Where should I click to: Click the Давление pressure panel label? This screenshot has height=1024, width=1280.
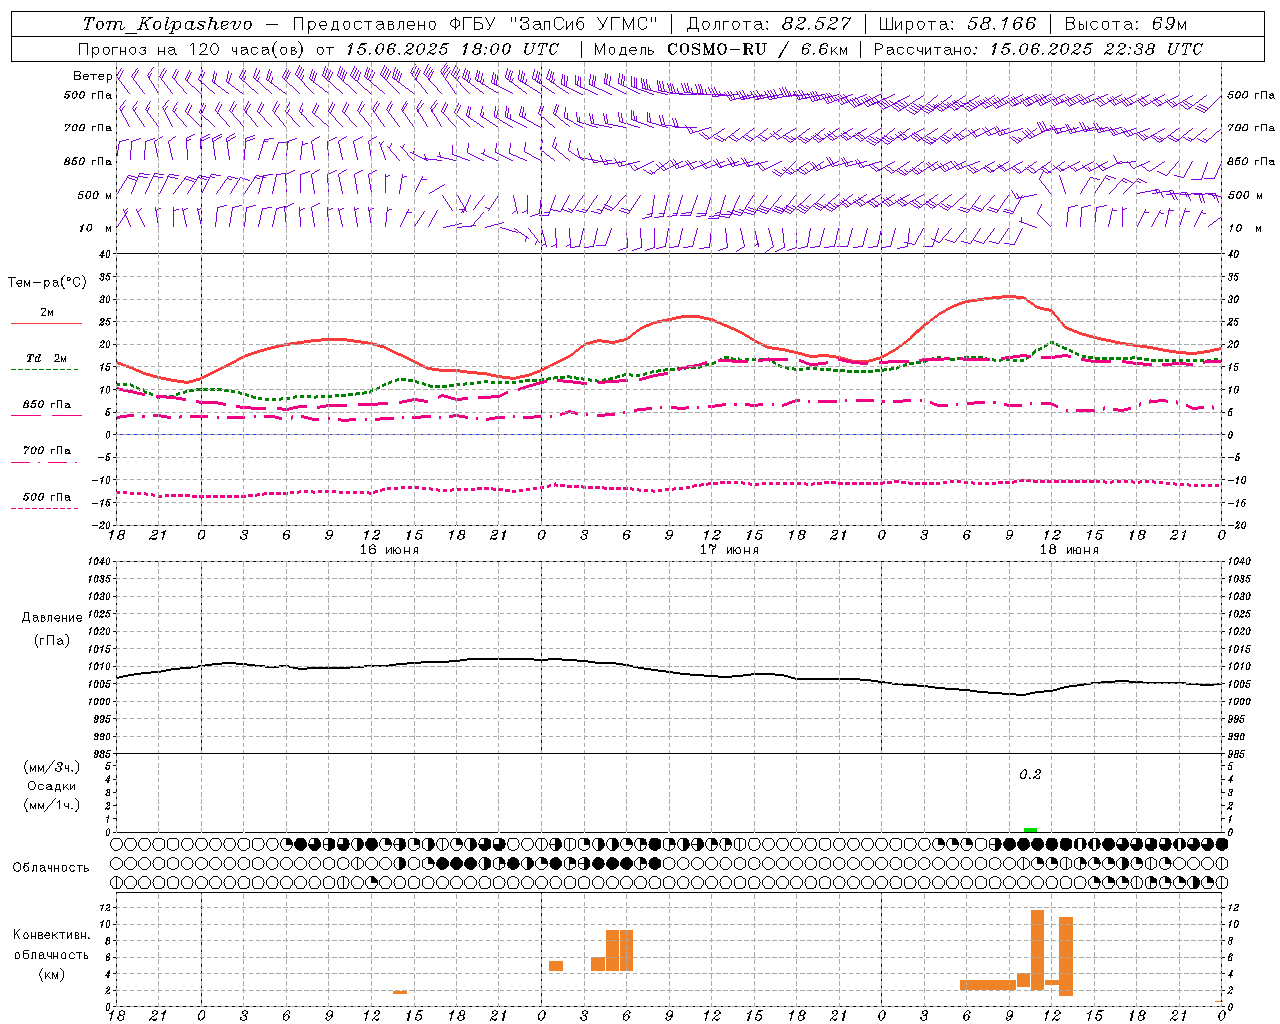[52, 618]
